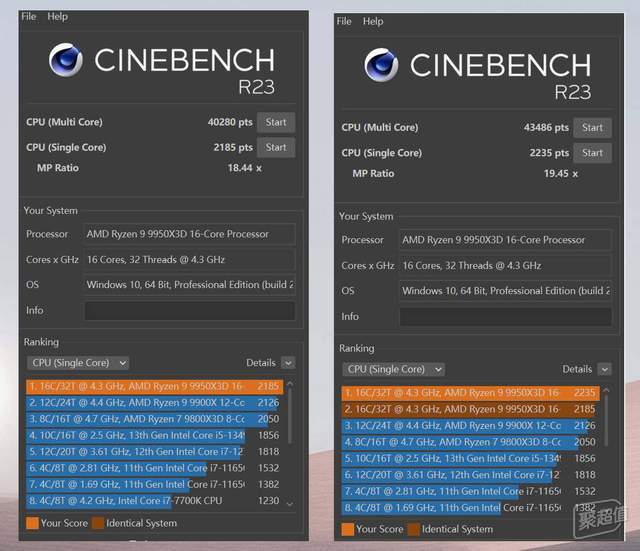Select 13th Gen Core i5 row, right window
640x551 pixels.
point(471,459)
